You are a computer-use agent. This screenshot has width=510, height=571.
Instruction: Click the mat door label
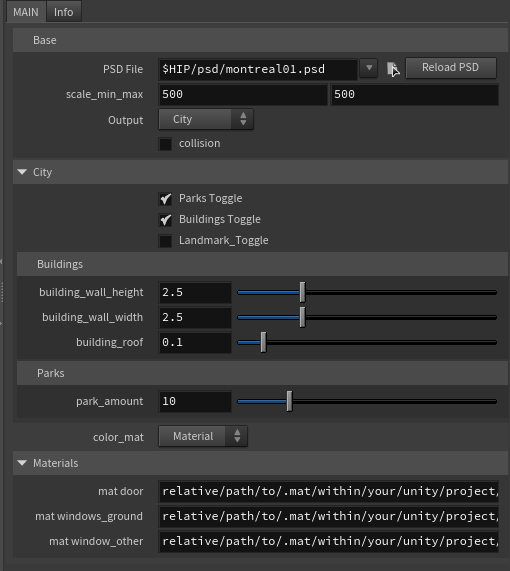point(121,492)
